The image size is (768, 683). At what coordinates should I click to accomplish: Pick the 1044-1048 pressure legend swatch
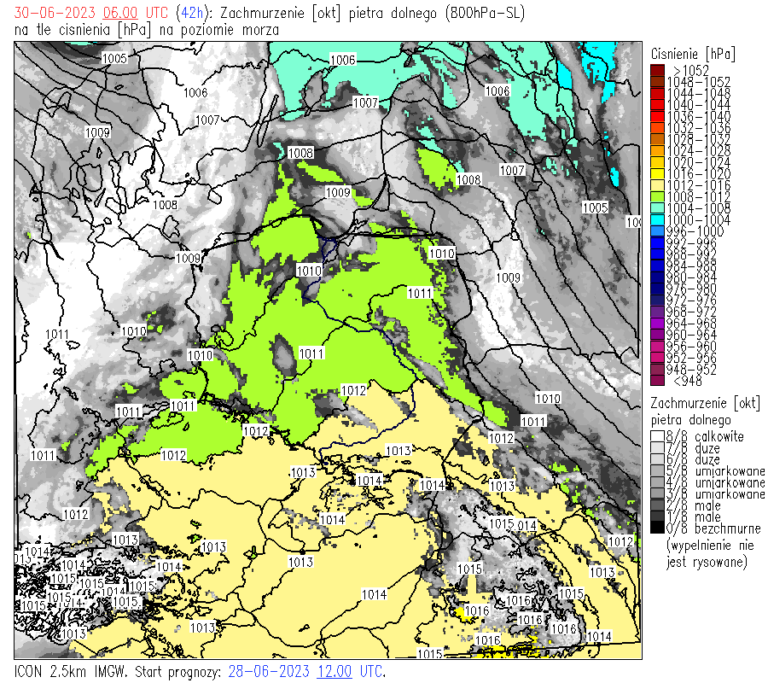tap(657, 93)
